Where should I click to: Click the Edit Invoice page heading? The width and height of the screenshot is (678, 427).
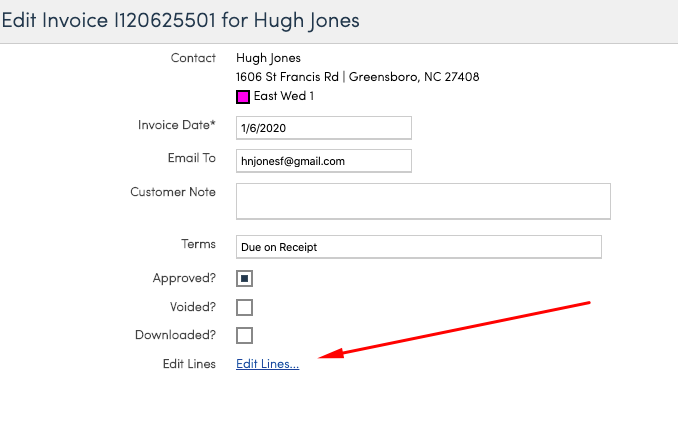point(181,20)
